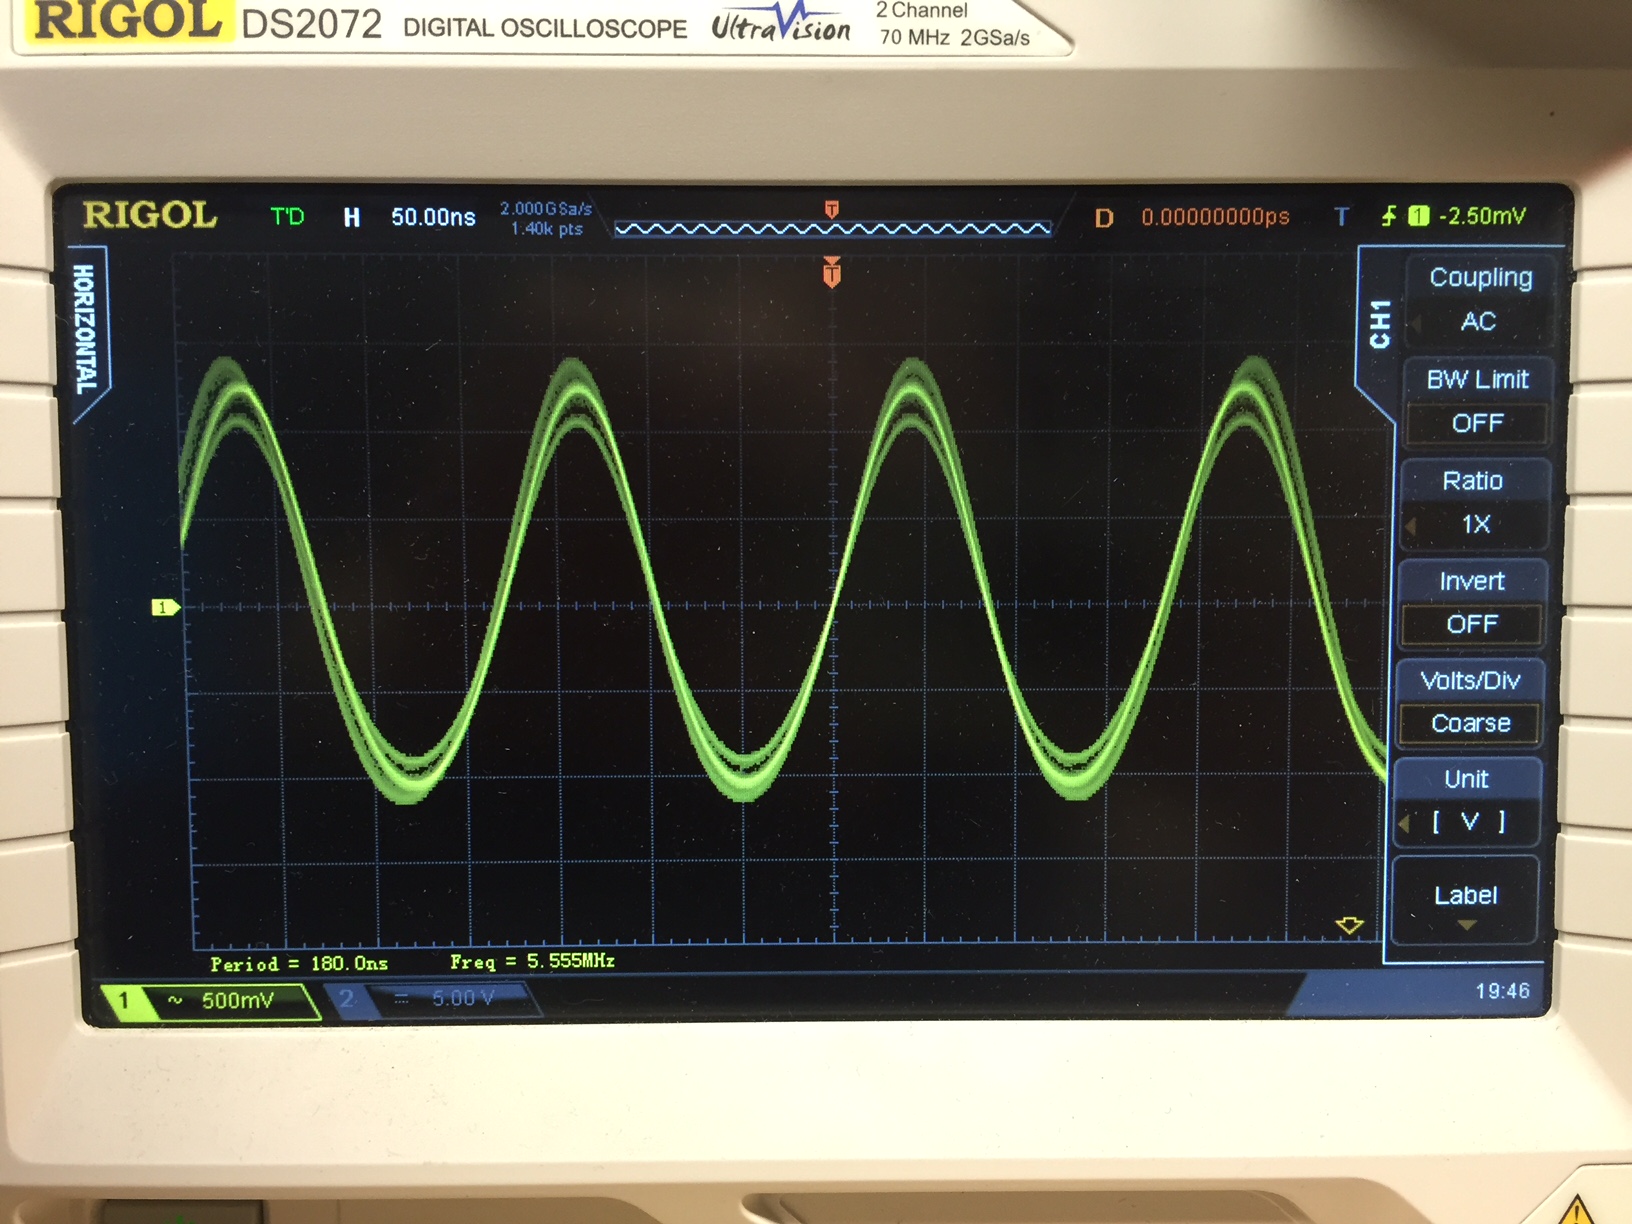Select channel 1 500mV status box

pos(212,1000)
